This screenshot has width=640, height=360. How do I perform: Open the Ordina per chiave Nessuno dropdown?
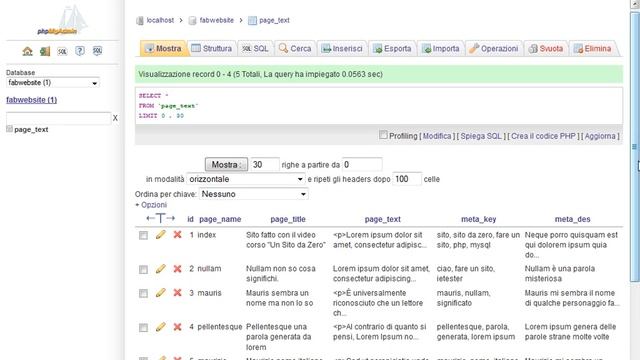[253, 194]
